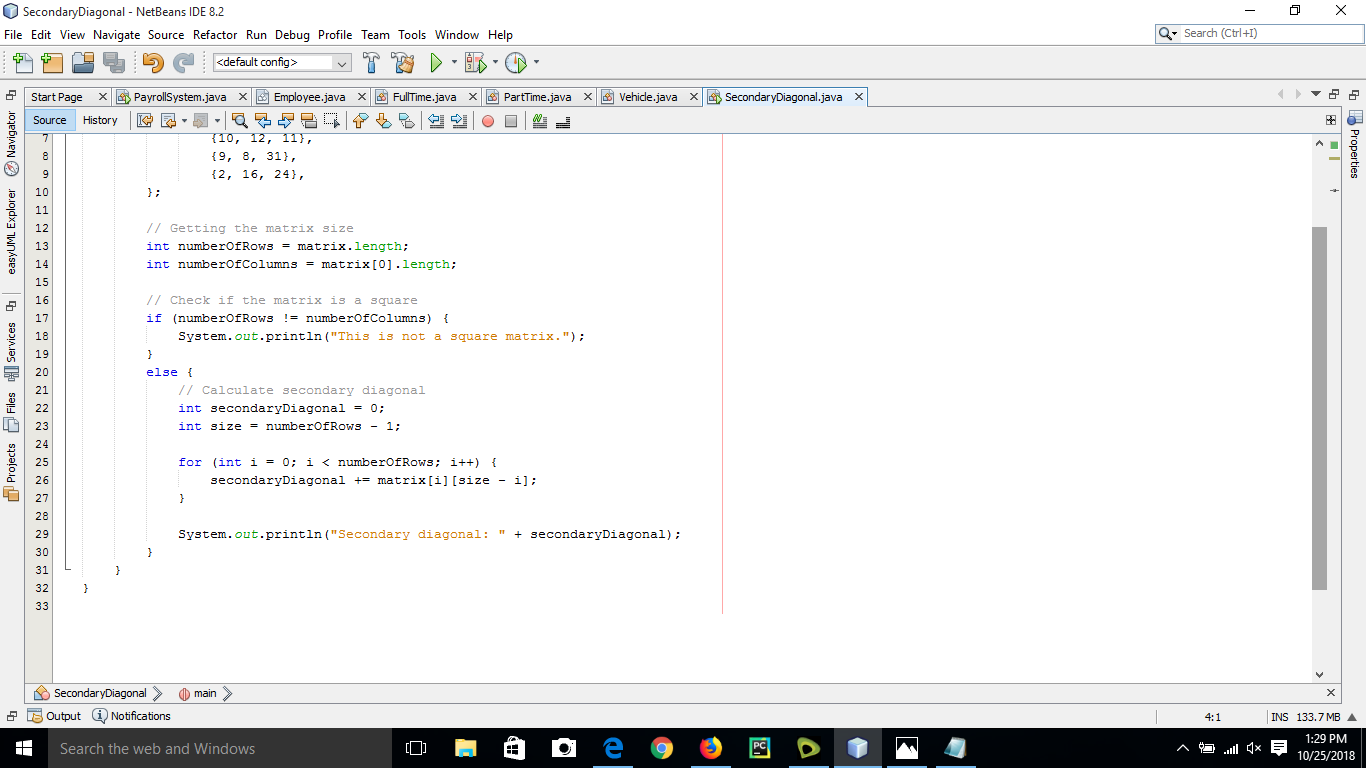Viewport: 1366px width, 768px height.
Task: Expand the Profile Project dropdown arrow
Action: (536, 63)
